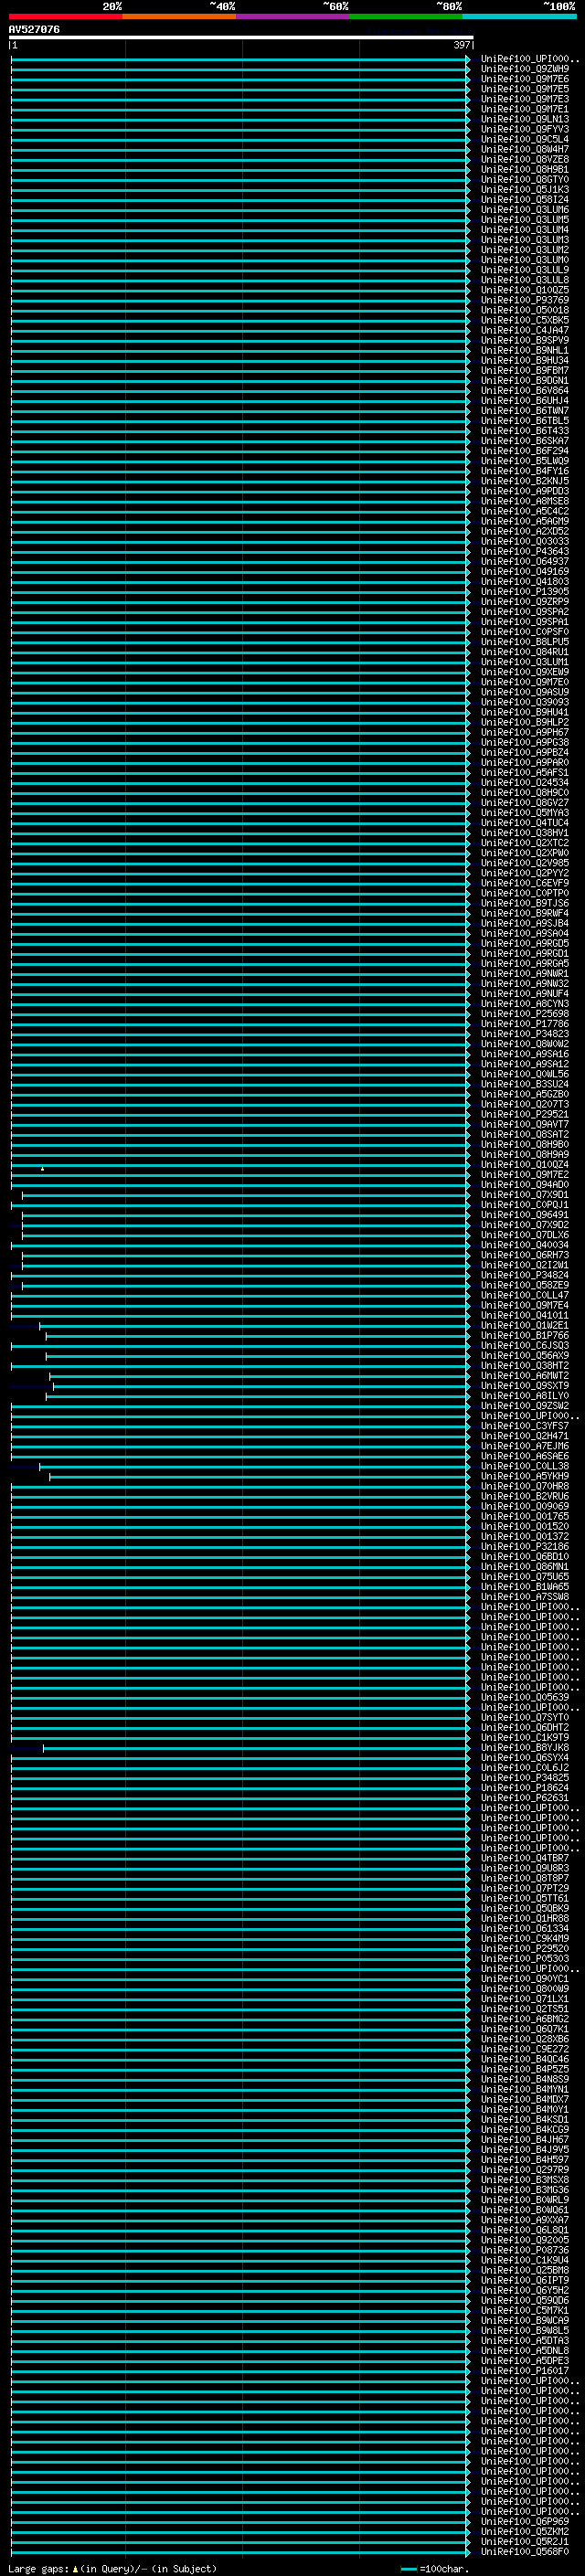Screen dimensions: 585x2576
Task: Click the 397 query length marker
Action: pos(462,45)
